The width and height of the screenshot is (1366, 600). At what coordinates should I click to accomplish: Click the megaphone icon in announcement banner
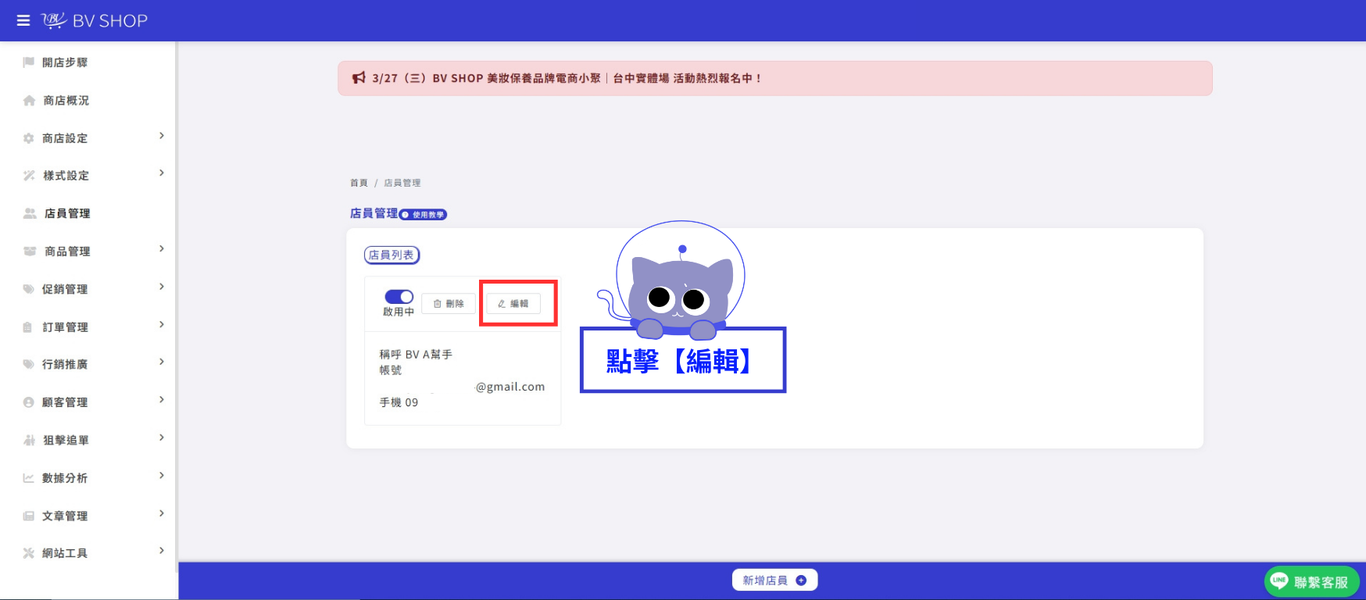tap(359, 78)
